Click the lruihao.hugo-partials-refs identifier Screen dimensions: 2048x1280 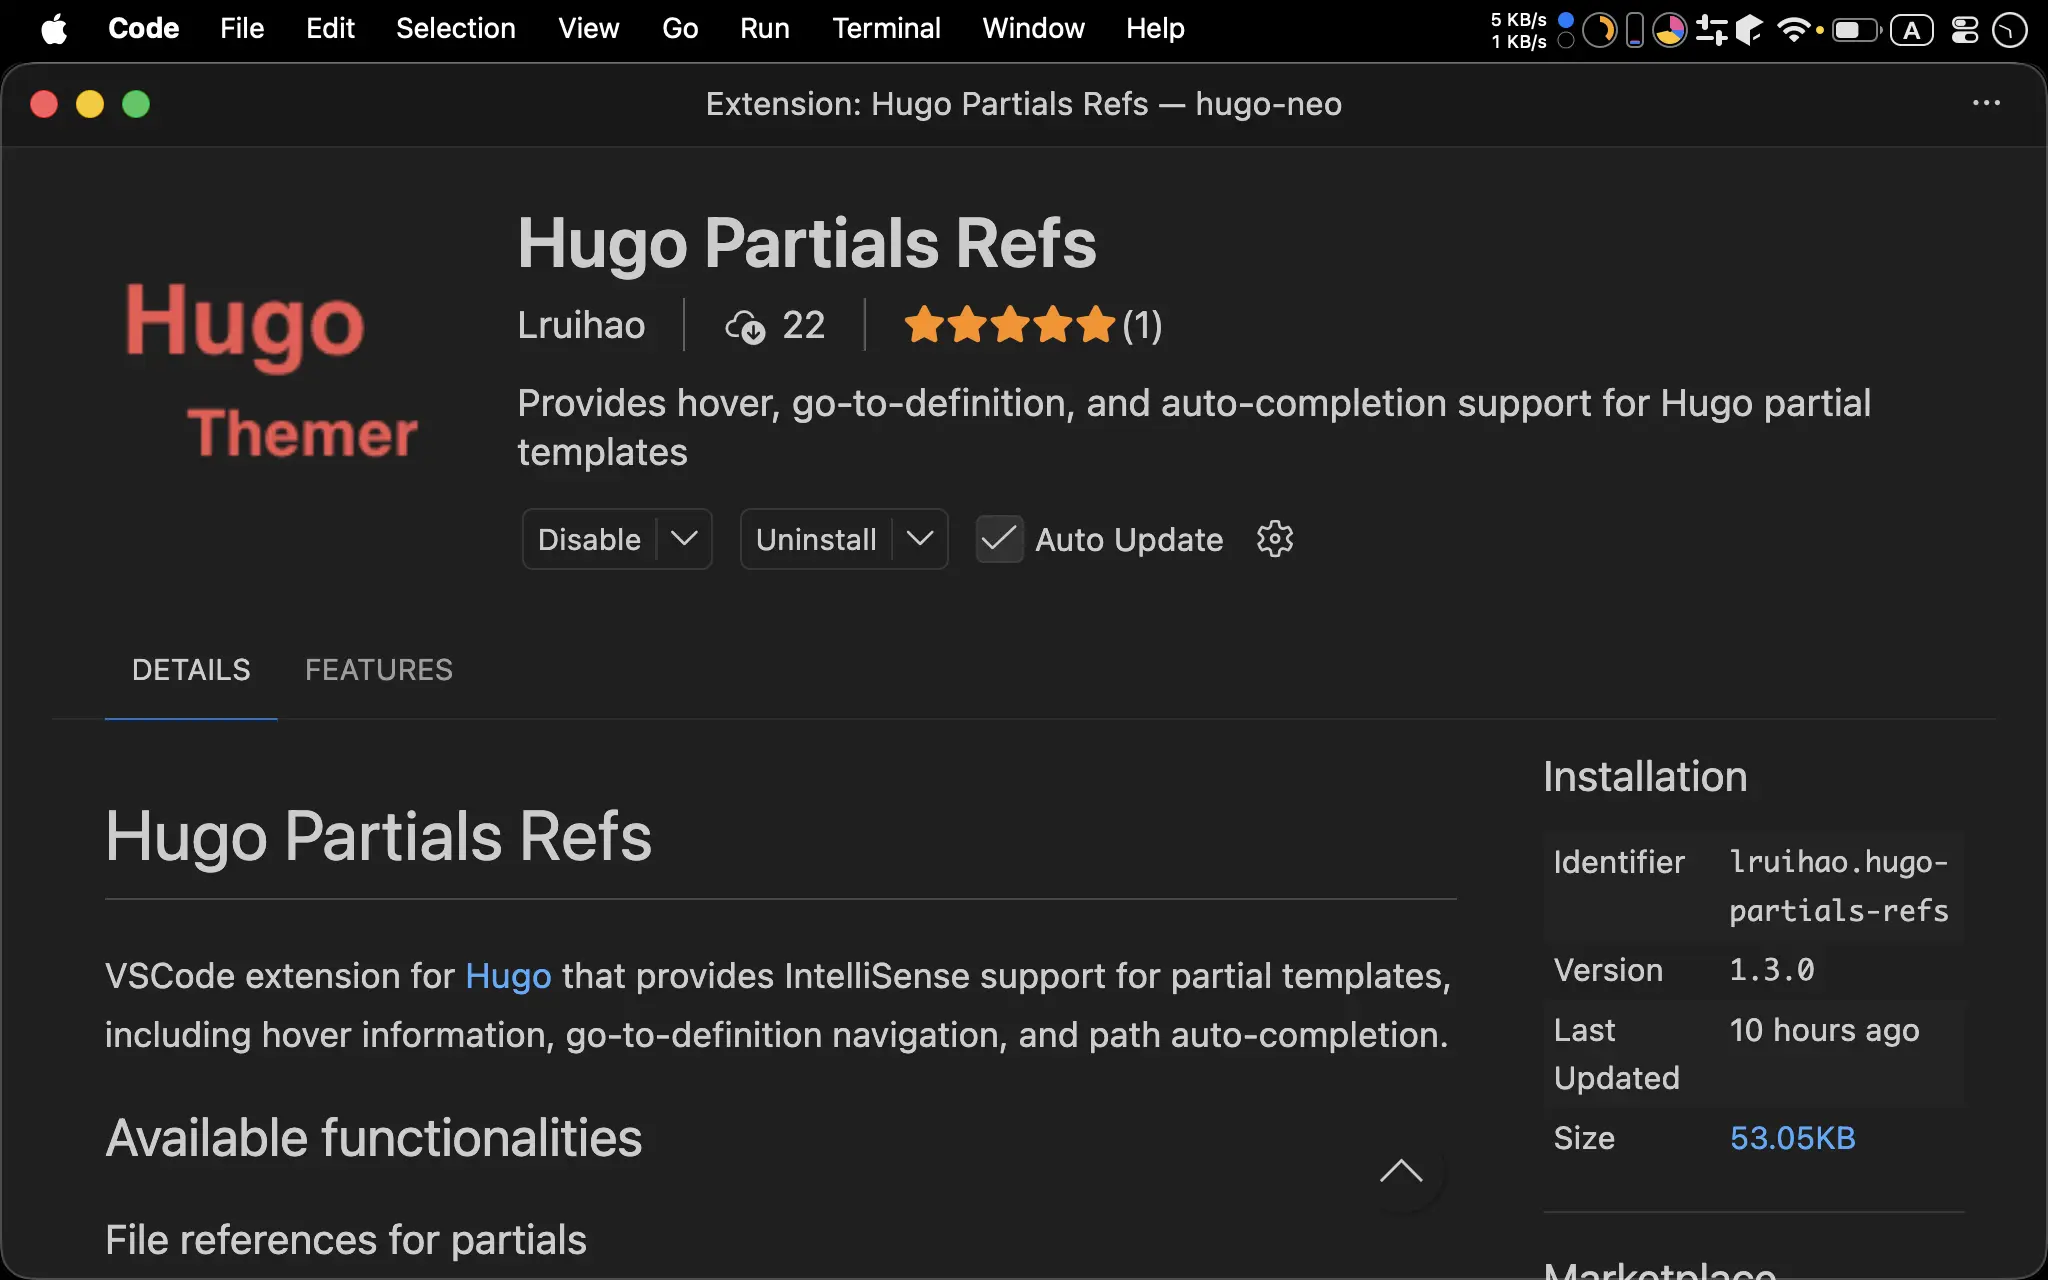[x=1838, y=886]
